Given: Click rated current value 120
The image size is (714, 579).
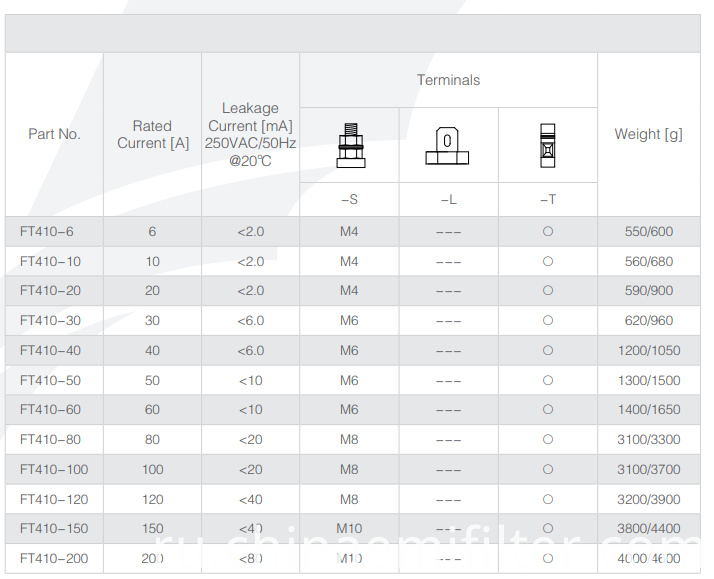Looking at the screenshot, I should [x=153, y=499].
